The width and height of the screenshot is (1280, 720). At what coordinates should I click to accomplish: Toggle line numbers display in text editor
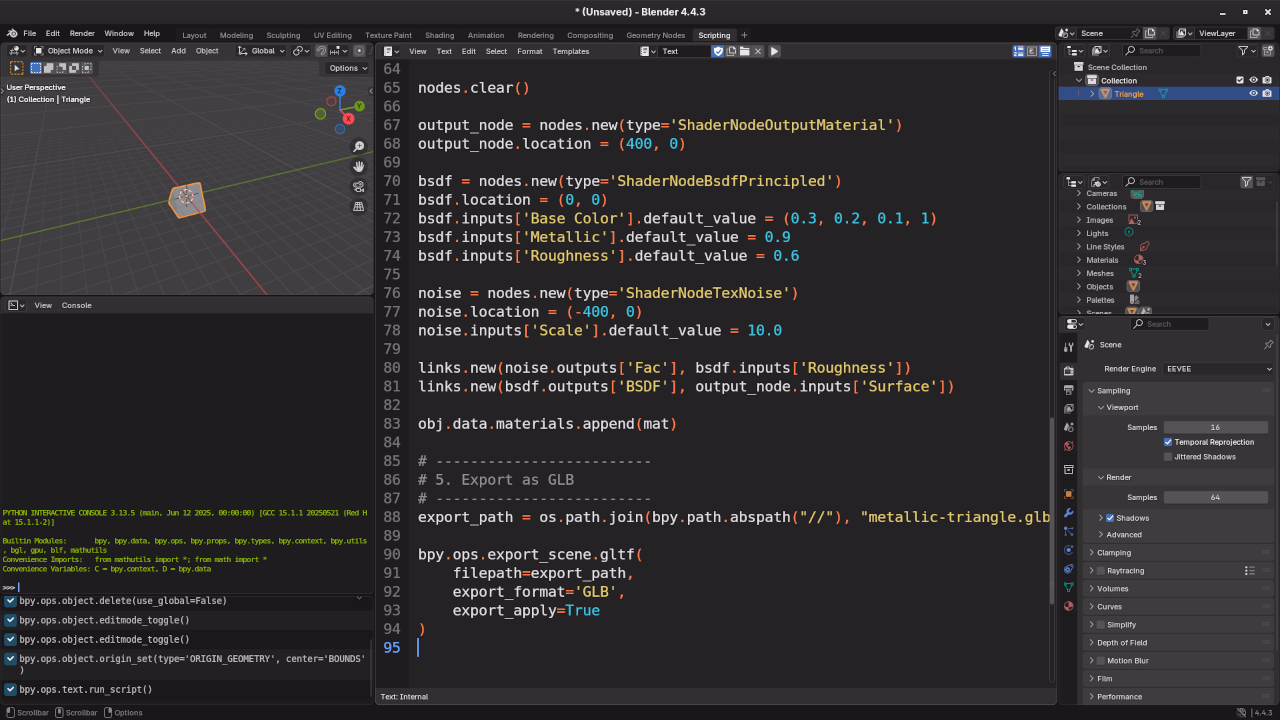[x=1019, y=51]
